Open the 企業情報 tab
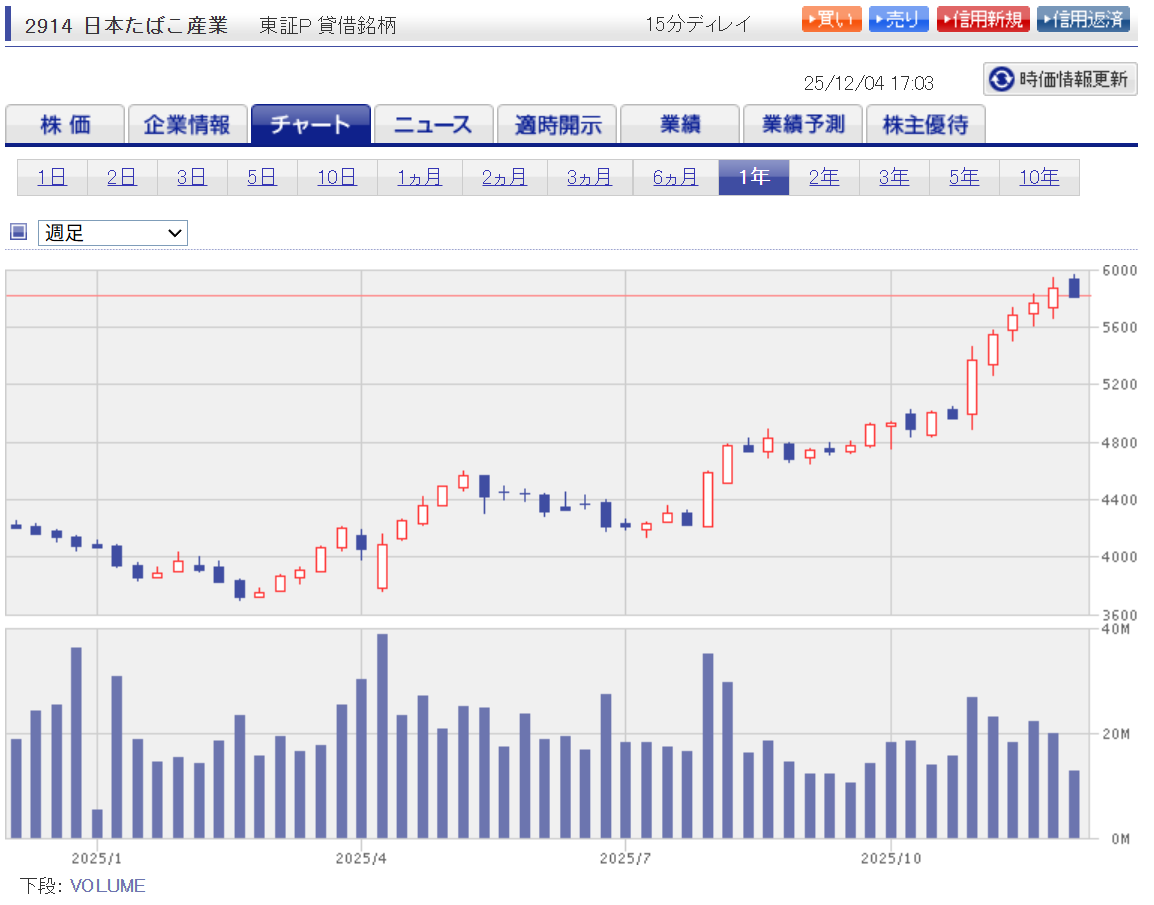The image size is (1154, 905). pyautogui.click(x=187, y=124)
